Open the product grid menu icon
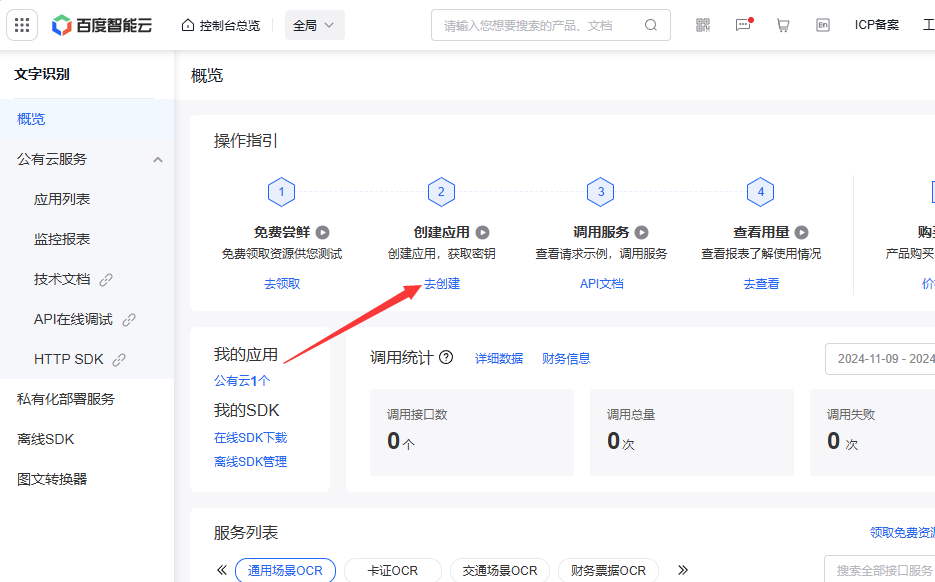This screenshot has height=582, width=935. (x=22, y=25)
